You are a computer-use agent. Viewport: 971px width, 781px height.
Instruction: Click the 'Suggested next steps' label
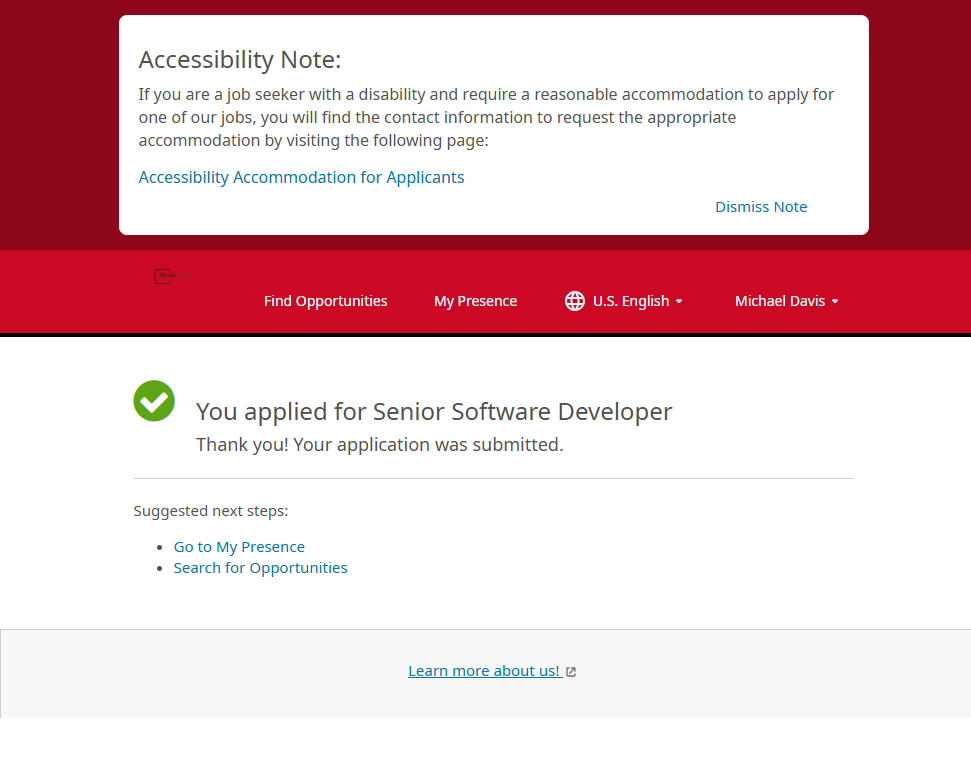211,511
